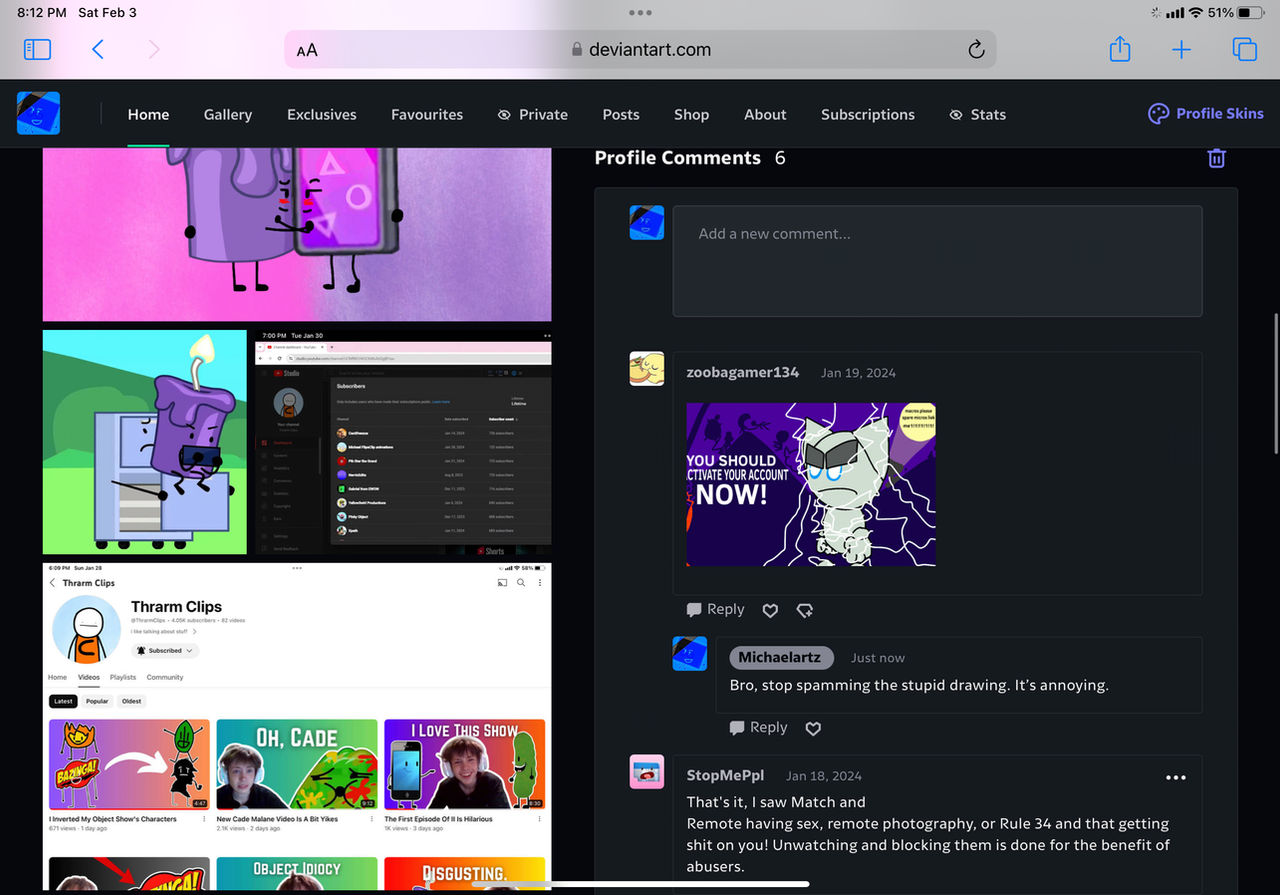The image size is (1280, 895).
Task: Open Profile Skins
Action: [1206, 113]
